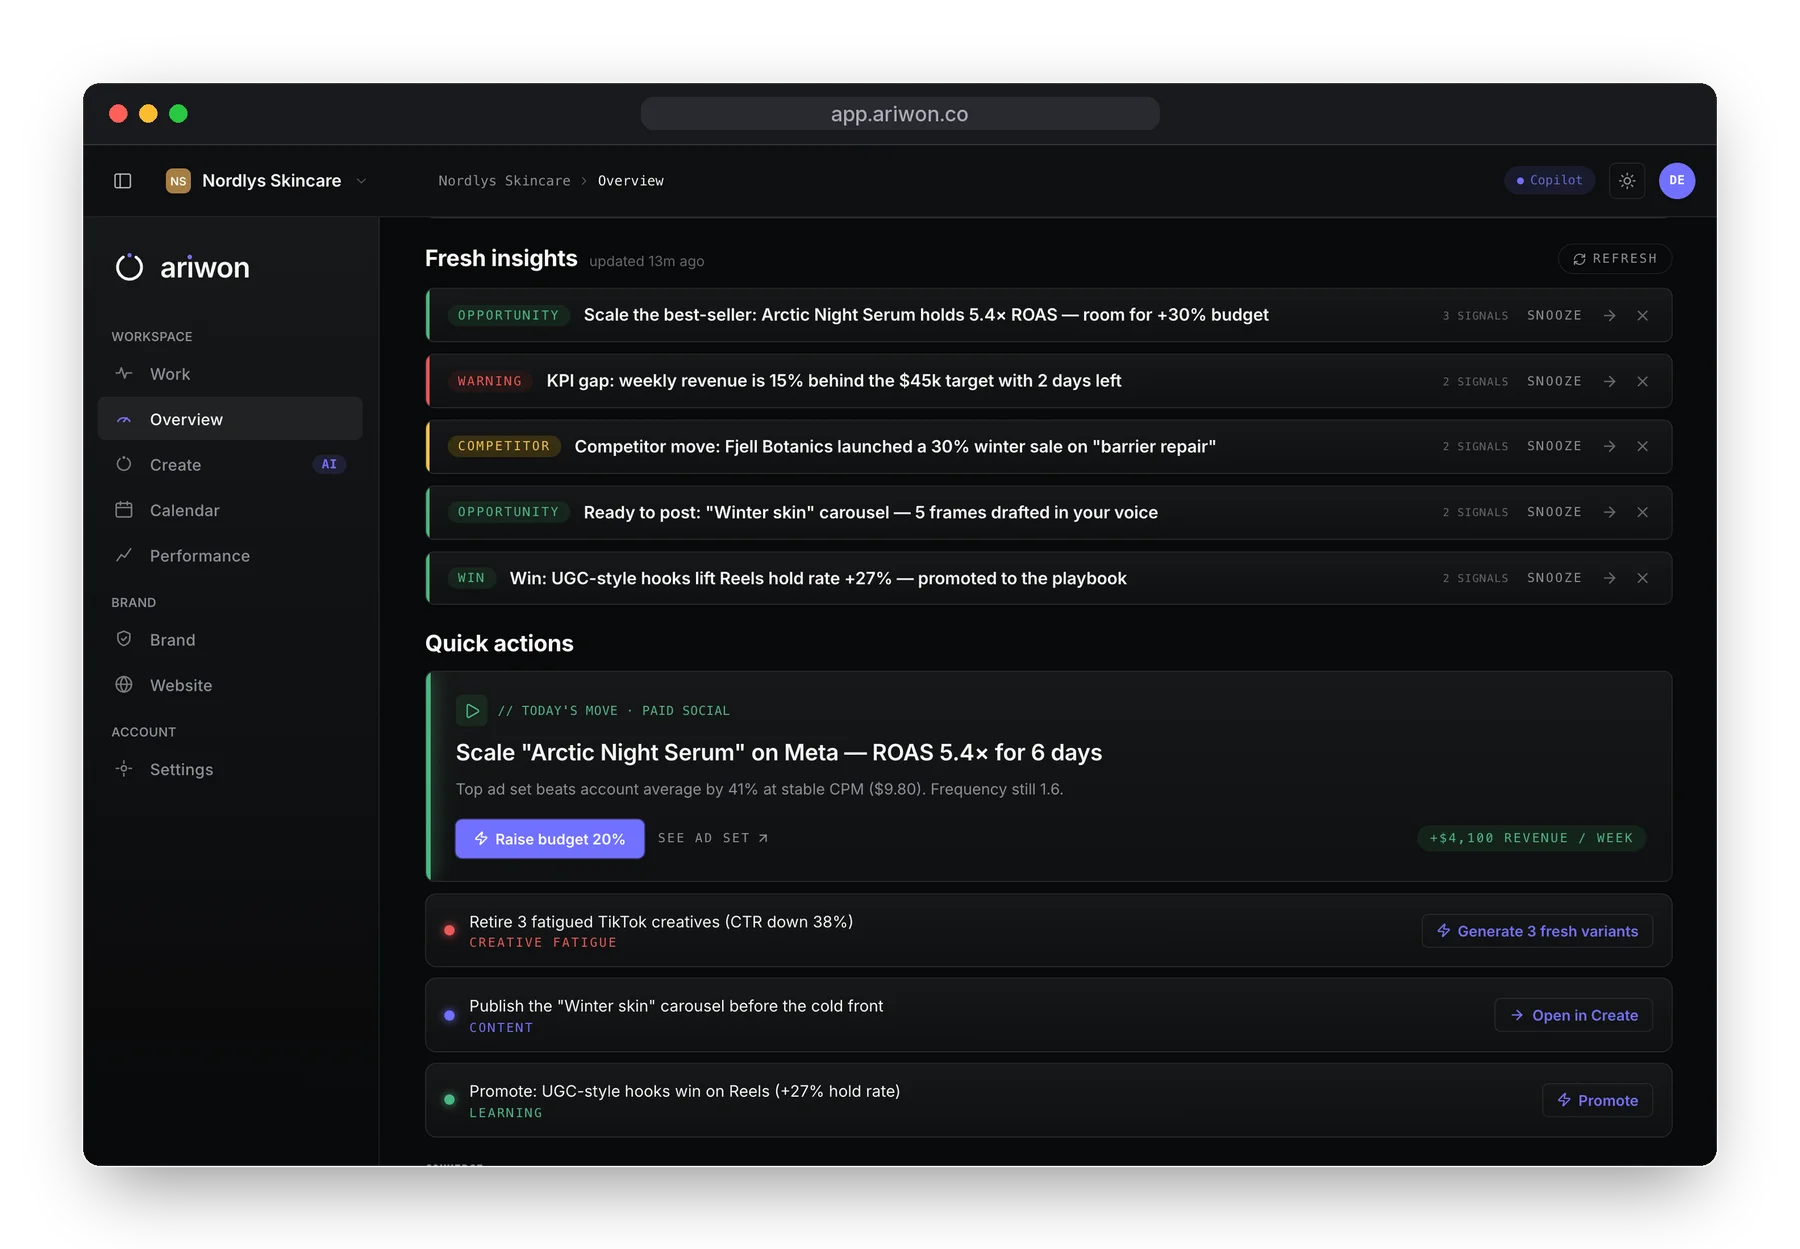Click Generate 3 fresh variants

(1537, 932)
